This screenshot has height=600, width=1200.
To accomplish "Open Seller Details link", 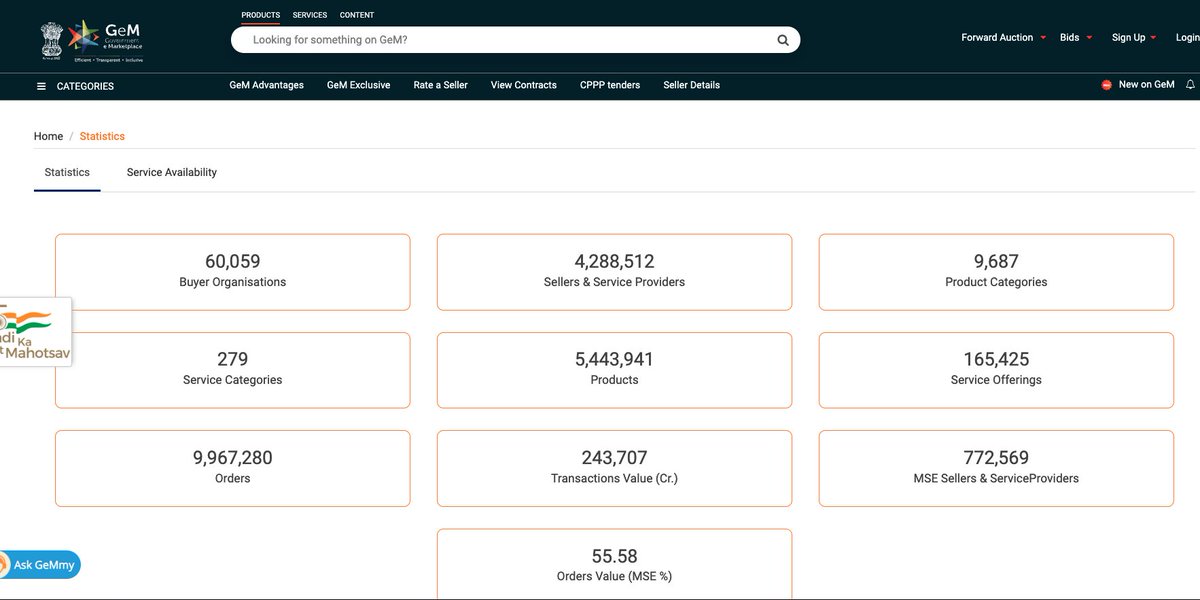I will tap(691, 85).
